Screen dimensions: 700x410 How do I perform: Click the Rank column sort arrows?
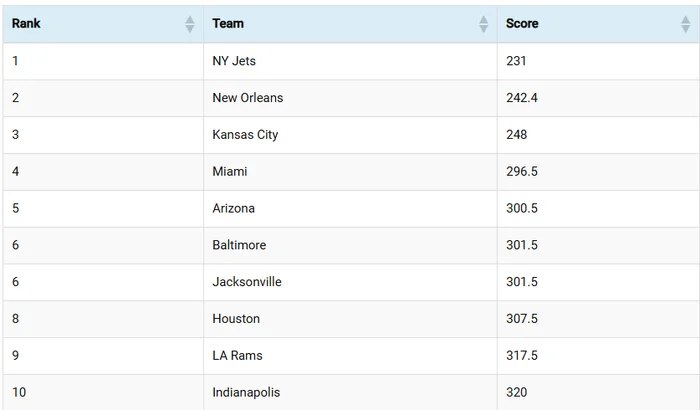coord(190,24)
